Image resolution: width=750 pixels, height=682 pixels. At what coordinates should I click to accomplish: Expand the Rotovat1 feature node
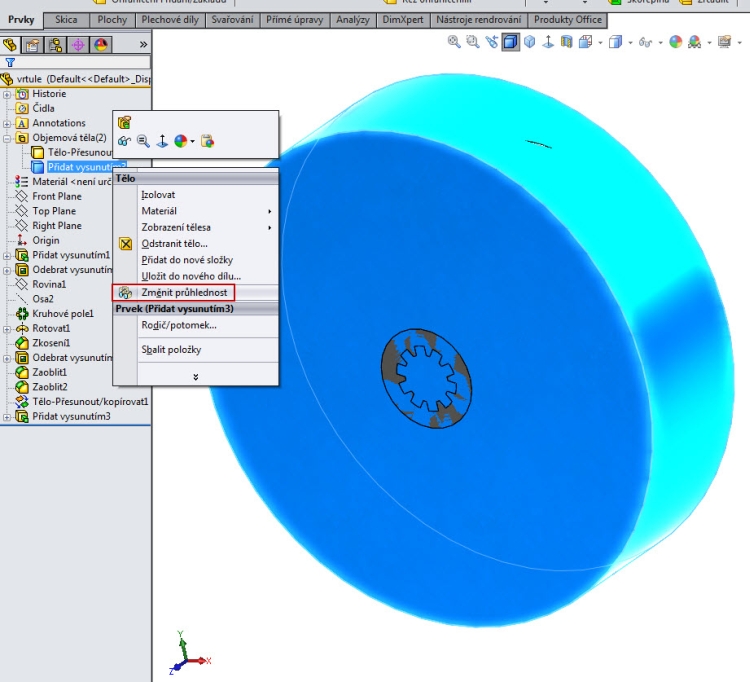click(x=7, y=329)
